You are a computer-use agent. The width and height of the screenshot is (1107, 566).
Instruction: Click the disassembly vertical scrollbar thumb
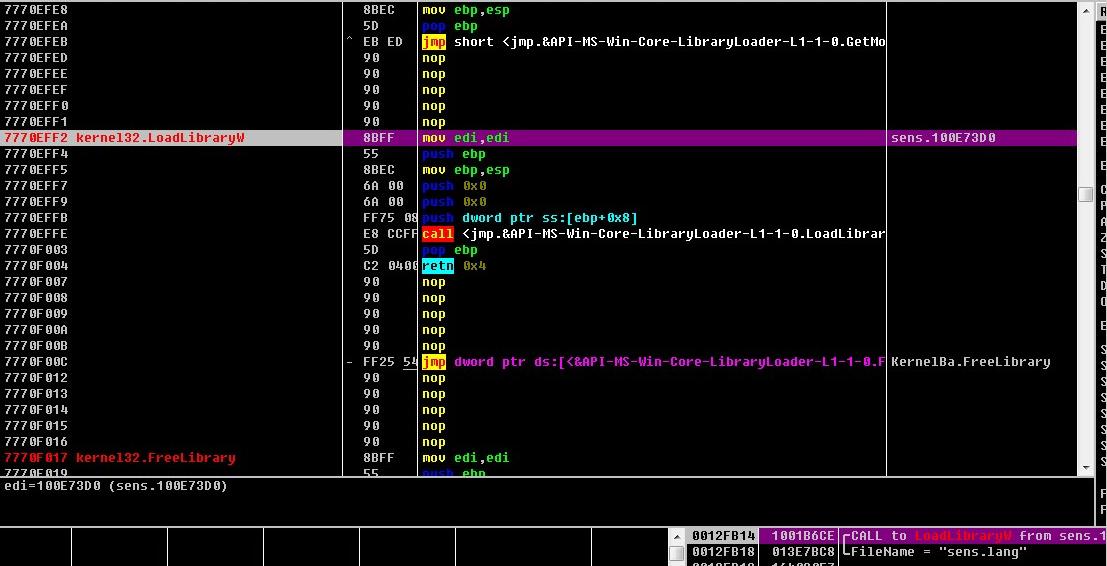tap(1085, 195)
